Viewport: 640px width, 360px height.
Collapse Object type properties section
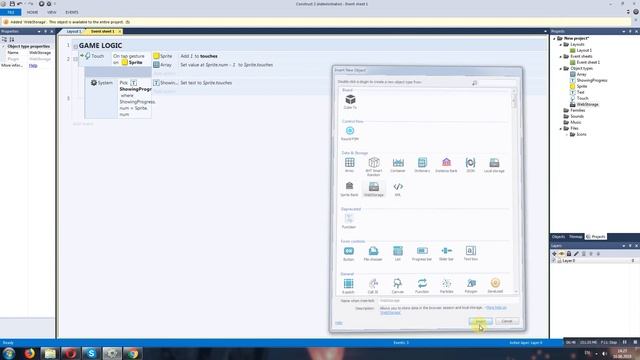4,46
